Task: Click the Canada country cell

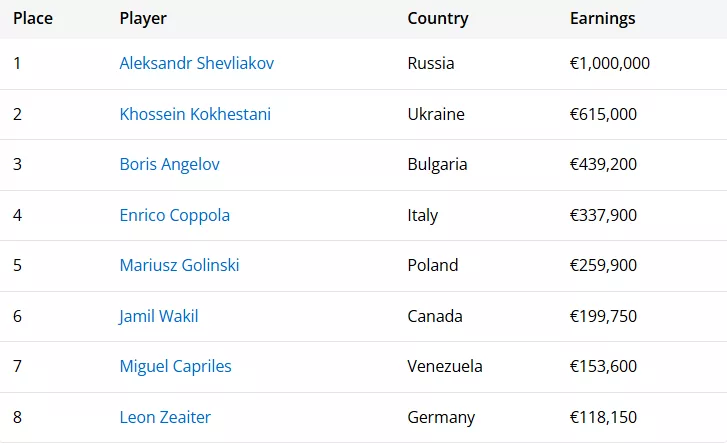Action: pos(435,316)
